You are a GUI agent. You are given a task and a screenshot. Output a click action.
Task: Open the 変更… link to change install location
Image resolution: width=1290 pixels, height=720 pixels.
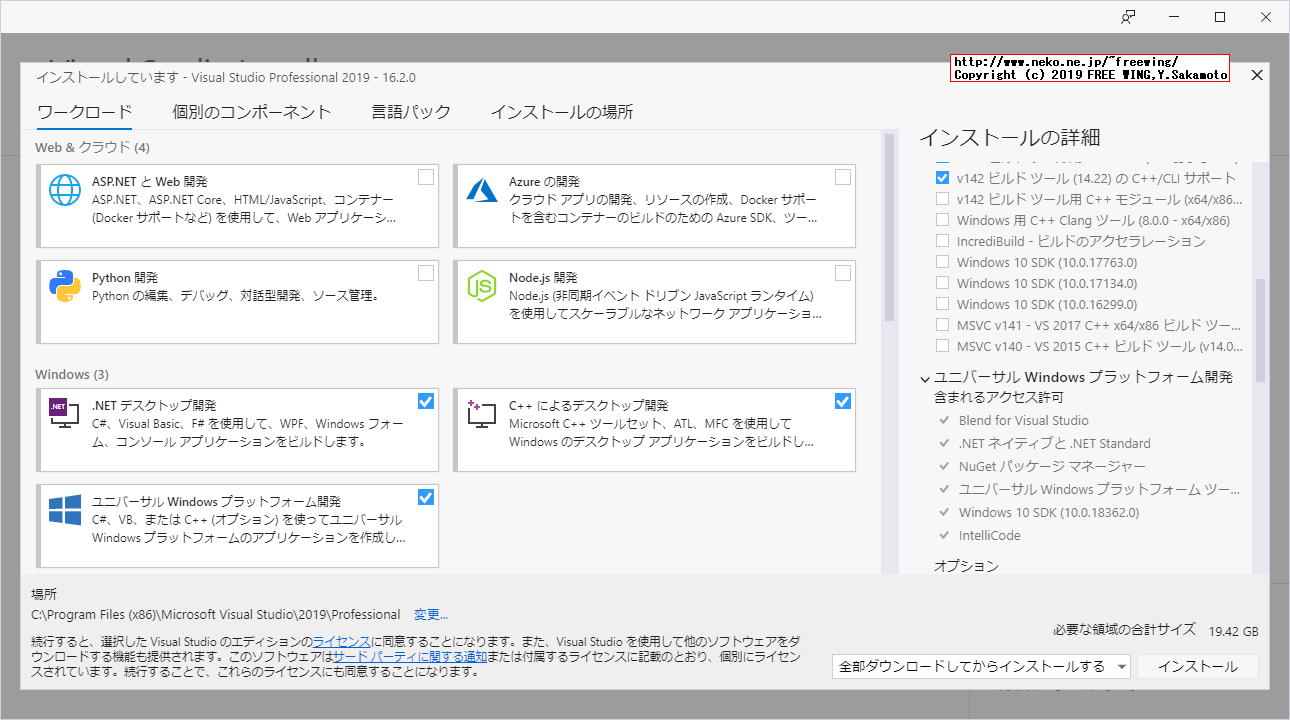click(430, 614)
